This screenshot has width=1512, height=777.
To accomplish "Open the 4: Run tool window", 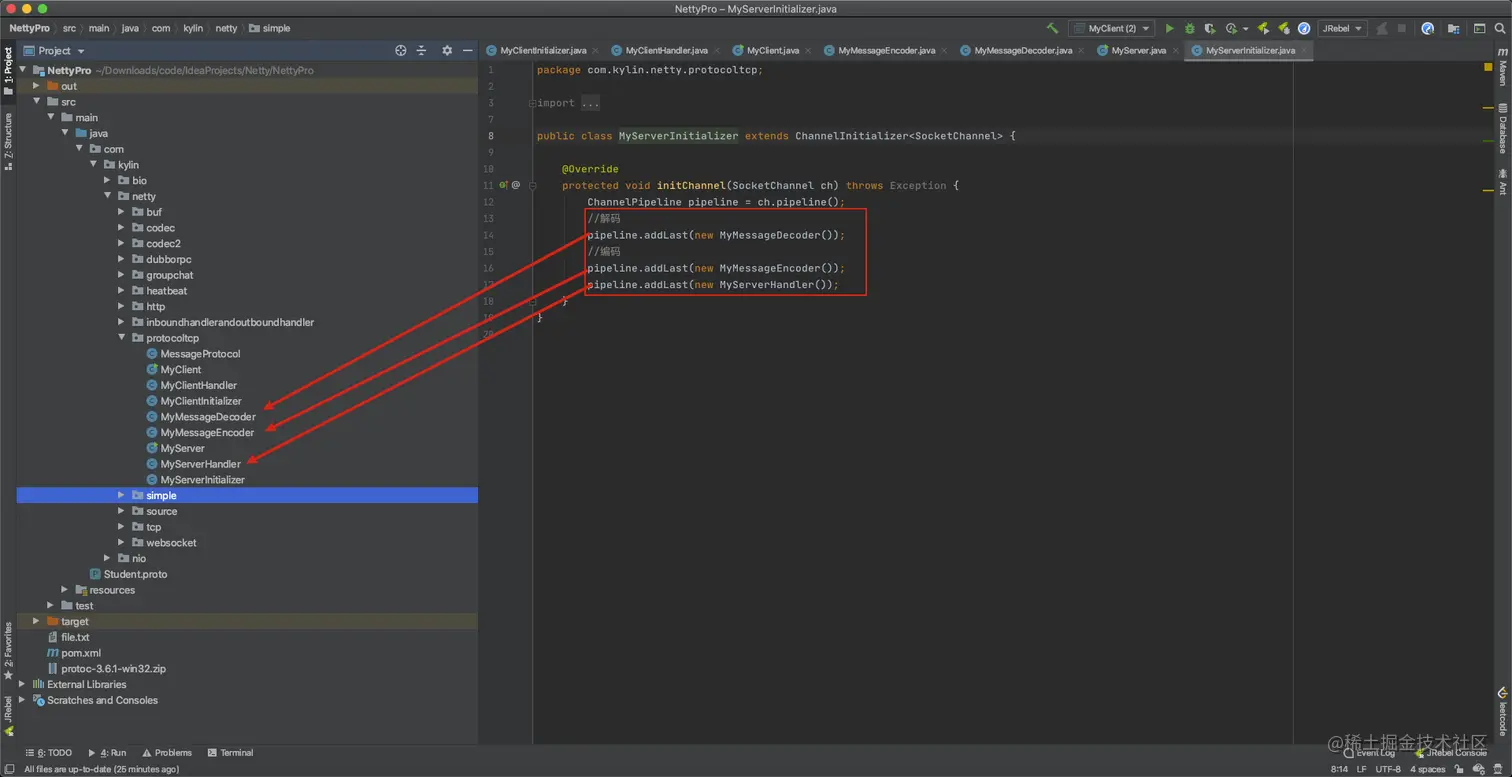I will 107,753.
